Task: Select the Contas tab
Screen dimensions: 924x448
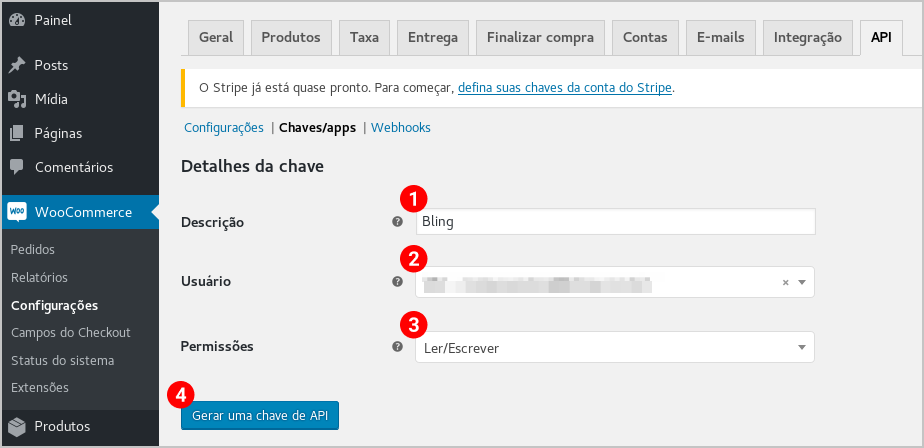Action: click(x=645, y=37)
